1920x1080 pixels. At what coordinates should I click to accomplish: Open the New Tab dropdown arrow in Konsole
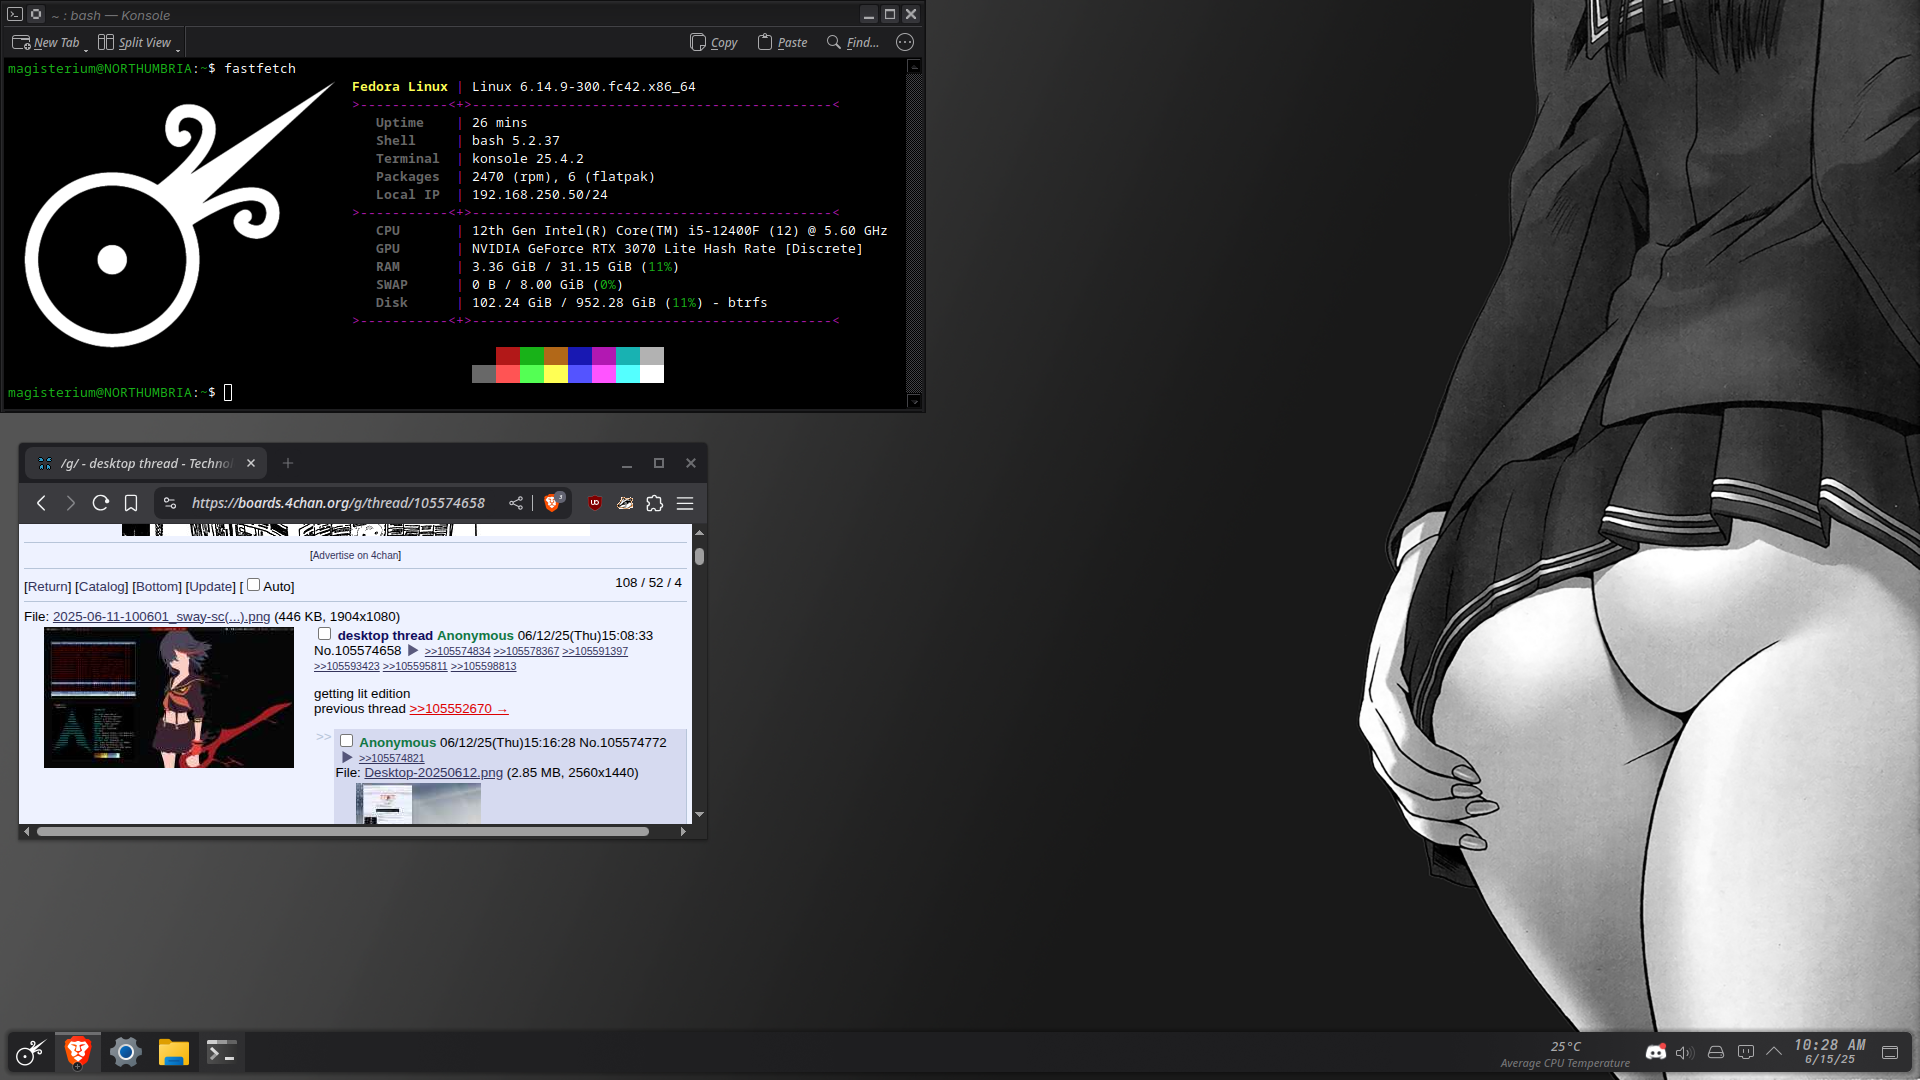(86, 49)
